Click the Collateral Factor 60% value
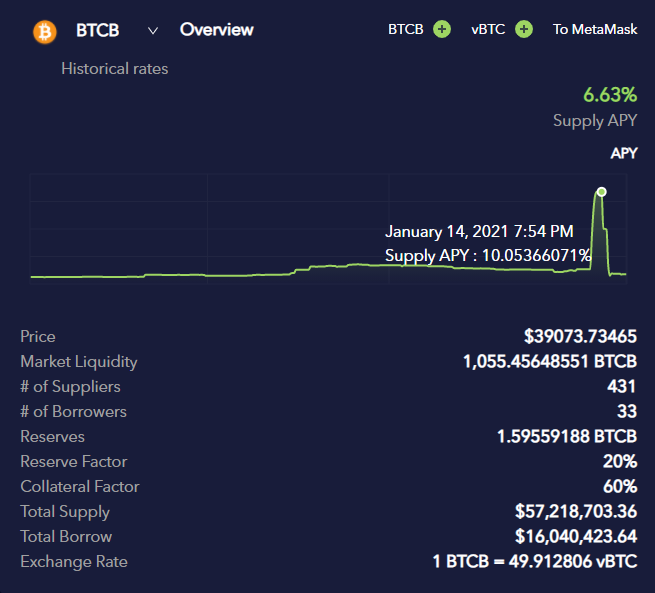This screenshot has width=655, height=593. [x=620, y=487]
